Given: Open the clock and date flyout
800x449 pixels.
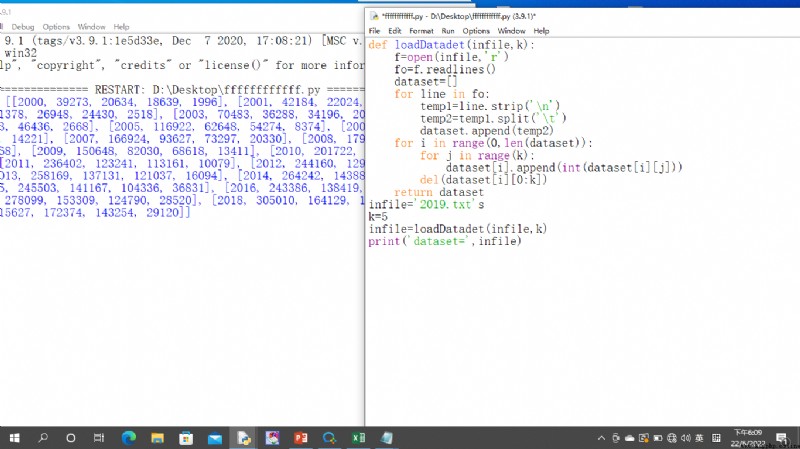Looking at the screenshot, I should click(x=748, y=438).
